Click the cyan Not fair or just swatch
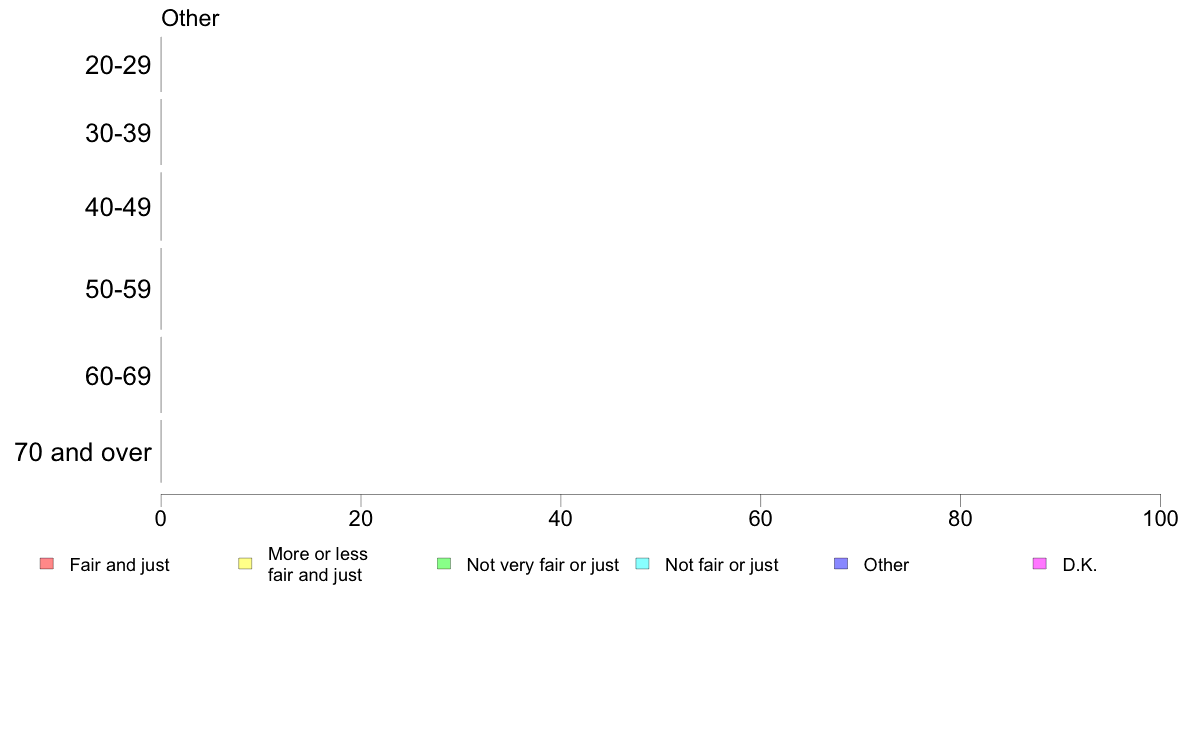 [x=642, y=563]
